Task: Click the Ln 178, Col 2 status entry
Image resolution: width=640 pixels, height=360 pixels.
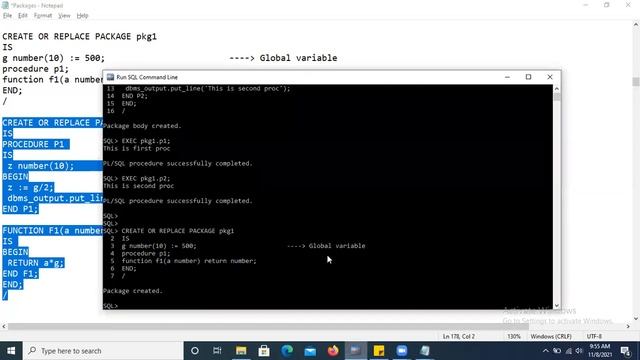Action: click(458, 336)
